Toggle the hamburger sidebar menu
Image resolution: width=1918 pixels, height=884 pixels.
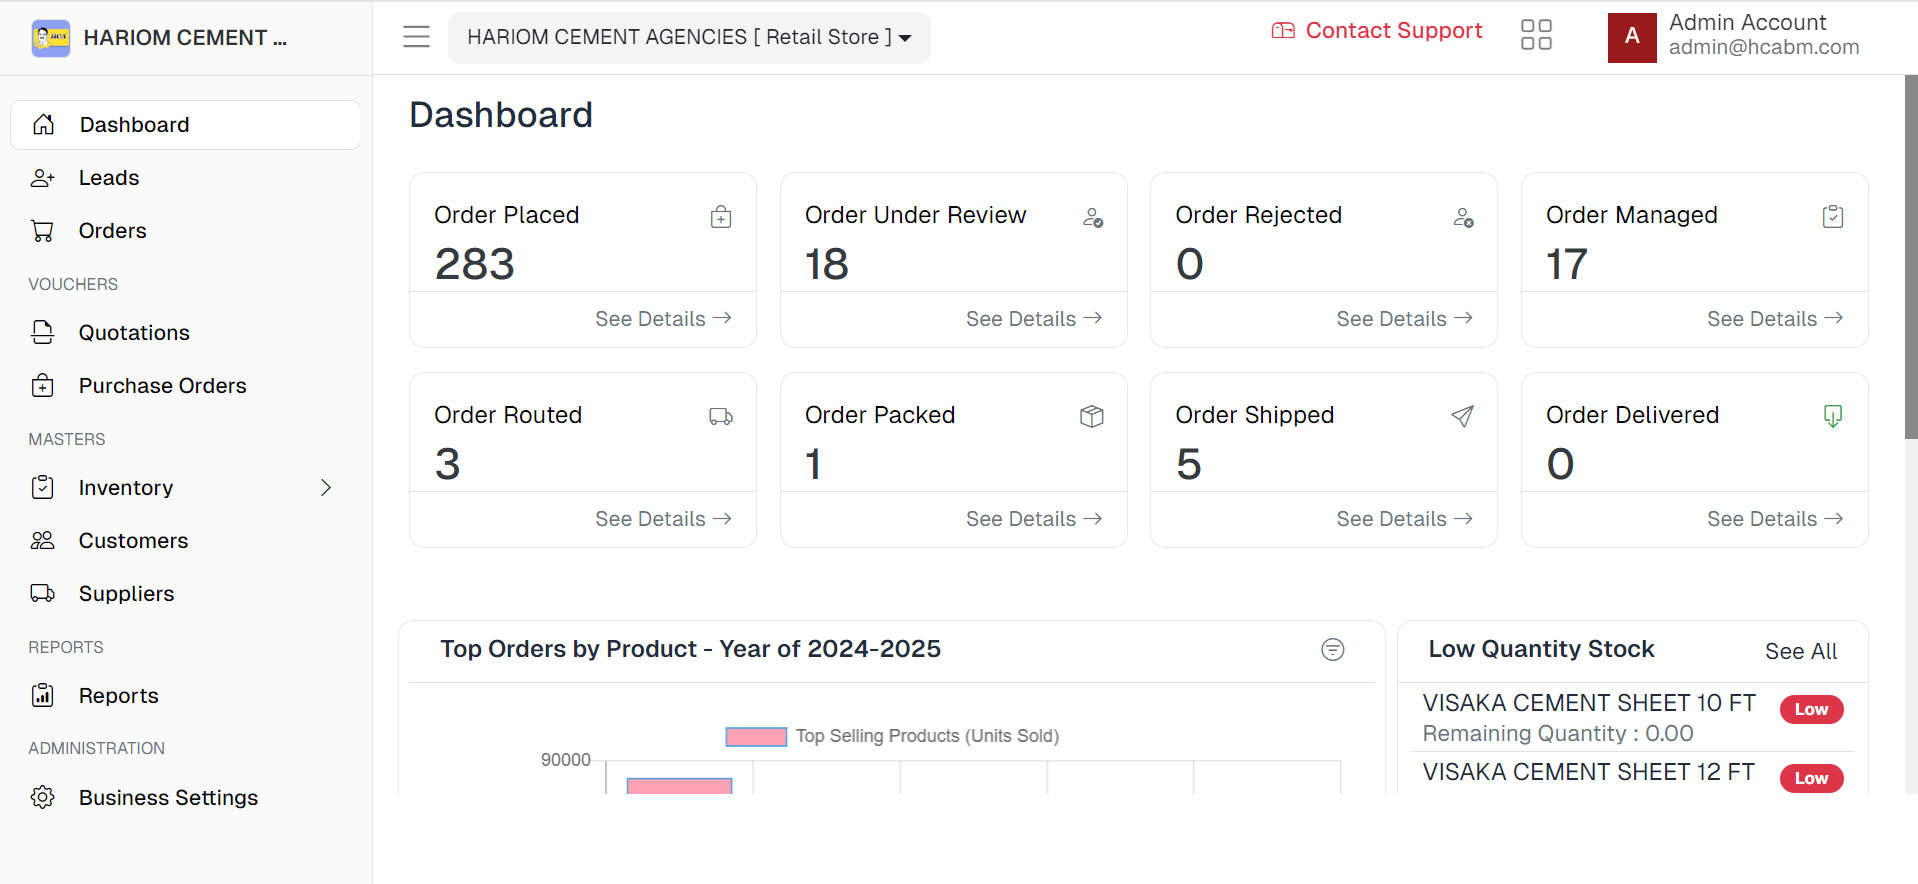(416, 37)
